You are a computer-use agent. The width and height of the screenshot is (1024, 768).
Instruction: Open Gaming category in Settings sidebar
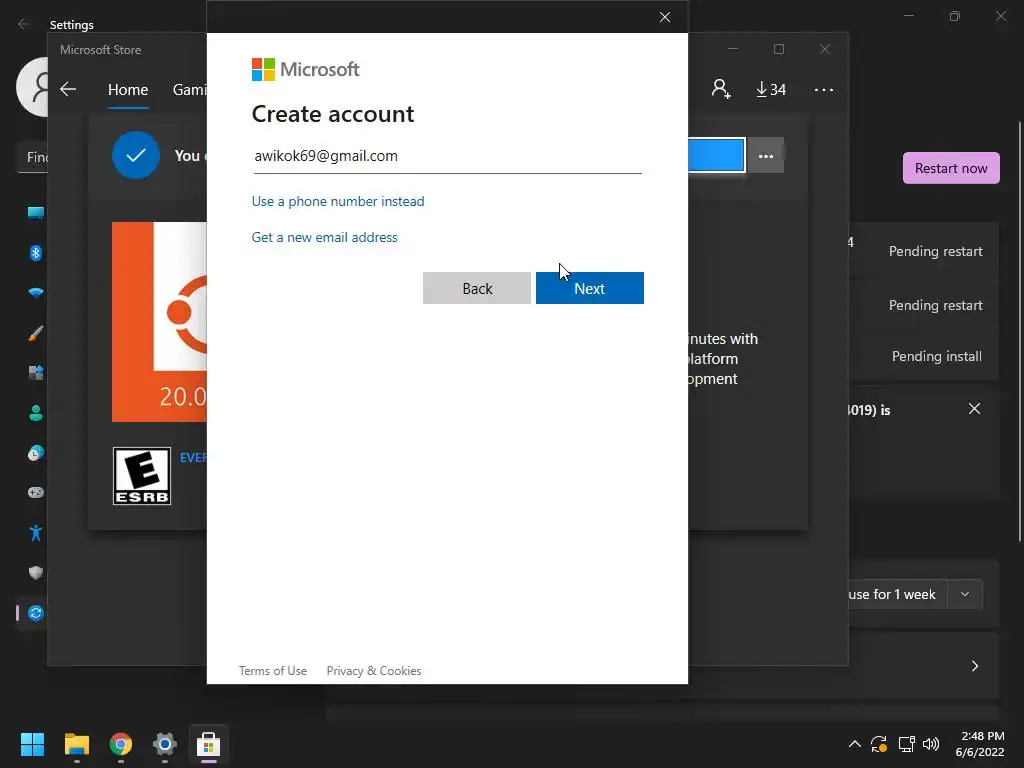(36, 492)
